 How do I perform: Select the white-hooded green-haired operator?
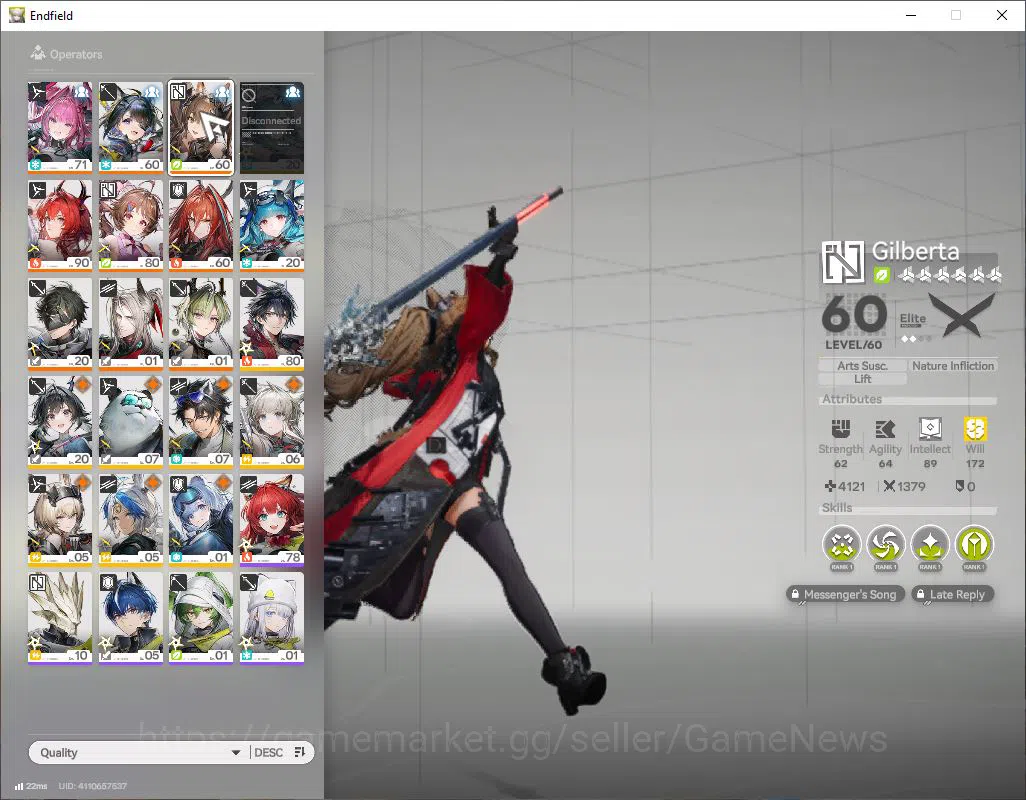pos(201,617)
